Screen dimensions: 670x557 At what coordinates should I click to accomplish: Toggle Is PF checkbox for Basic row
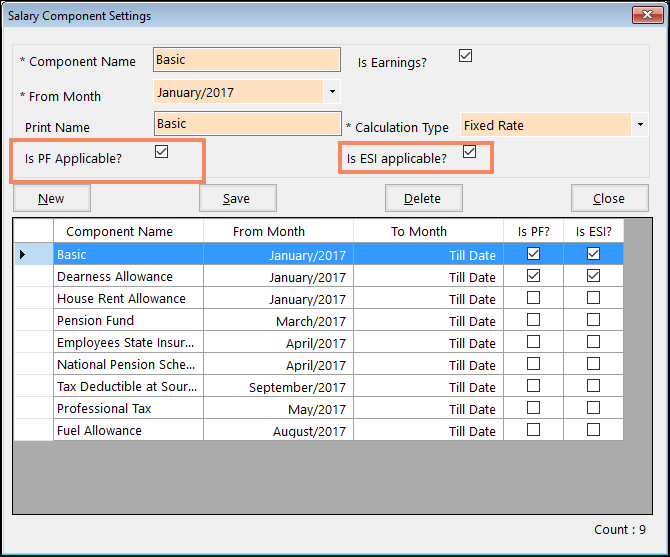pos(533,254)
